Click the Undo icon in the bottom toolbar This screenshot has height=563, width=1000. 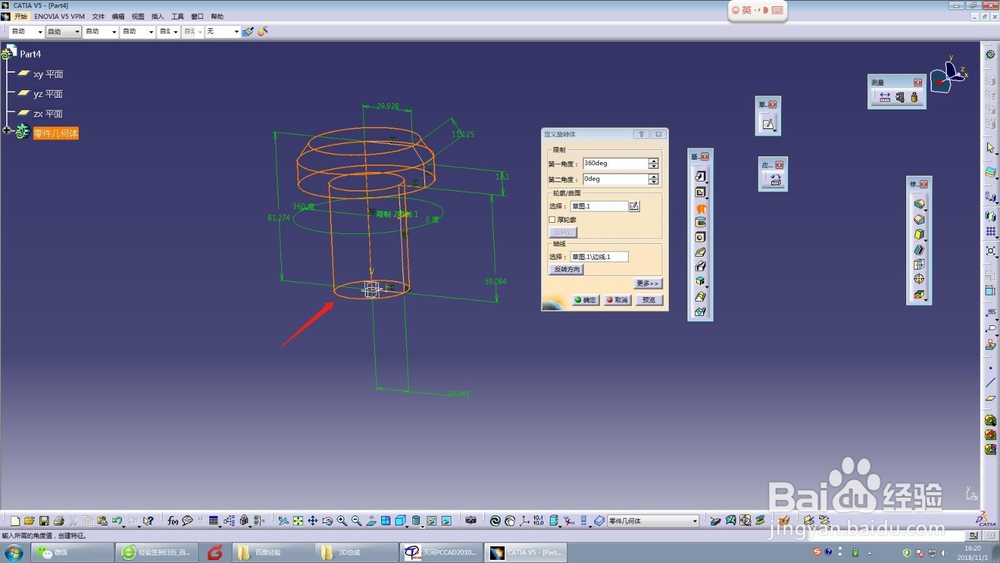(117, 521)
